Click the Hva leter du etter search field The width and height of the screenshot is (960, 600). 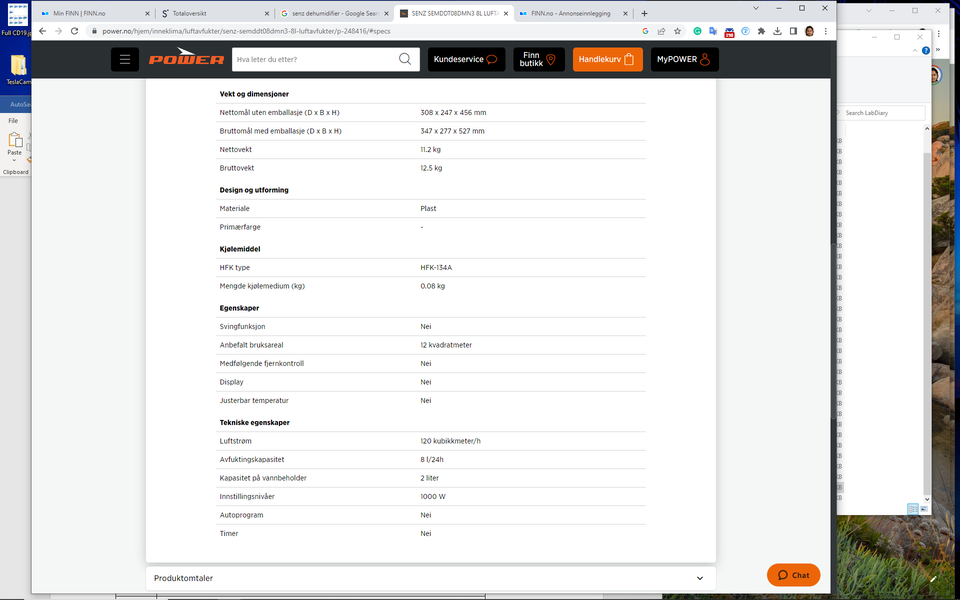click(314, 59)
